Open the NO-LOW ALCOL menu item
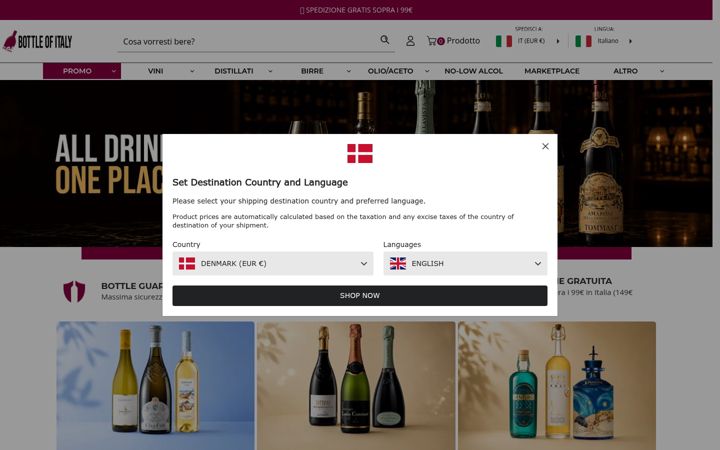 473,71
